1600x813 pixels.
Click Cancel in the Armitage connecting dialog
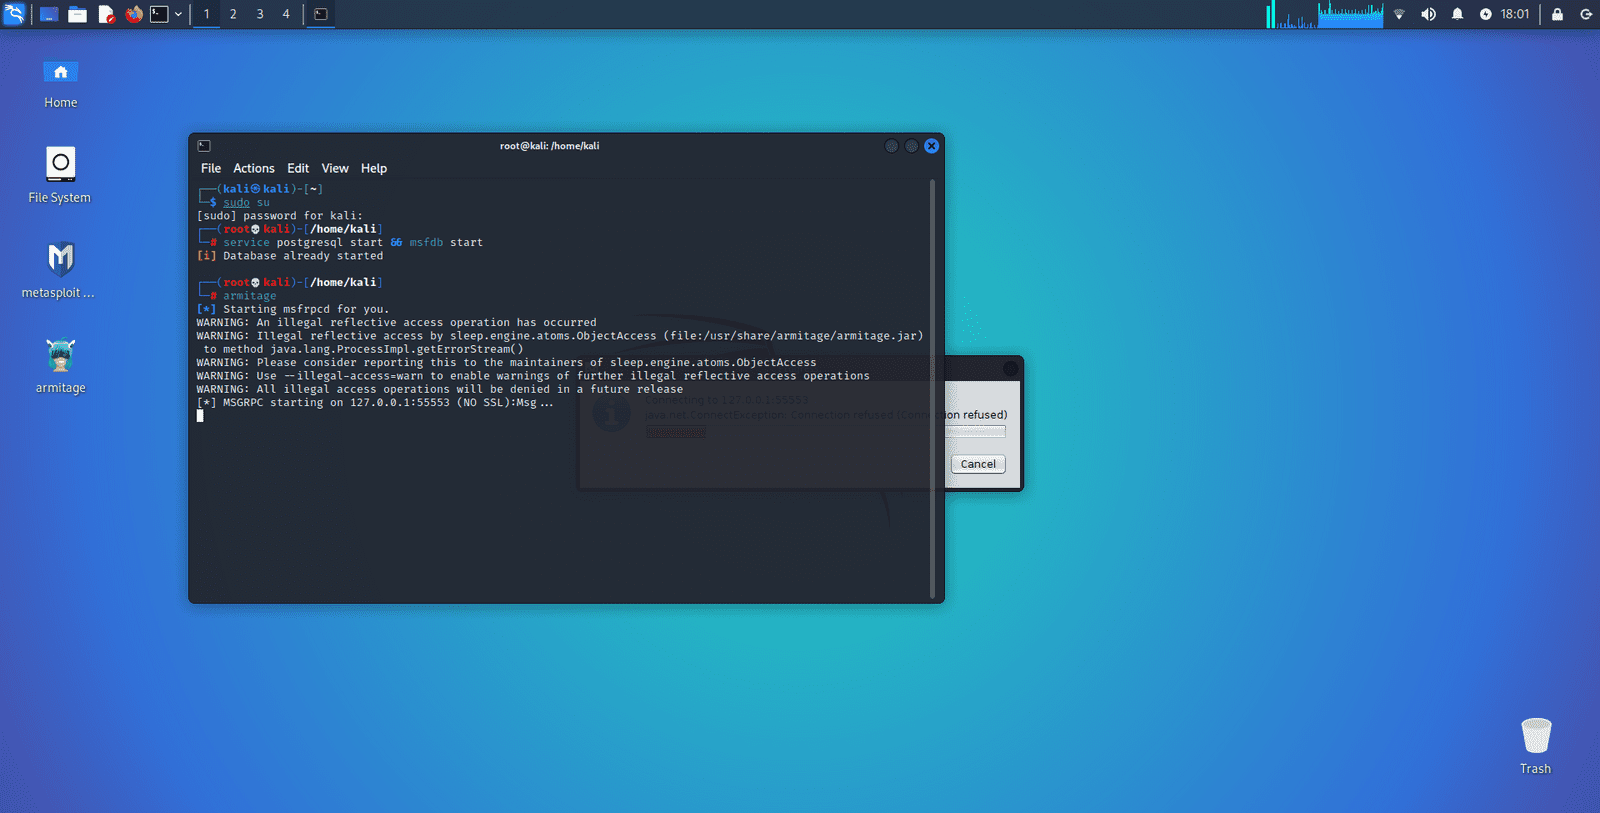click(x=978, y=464)
